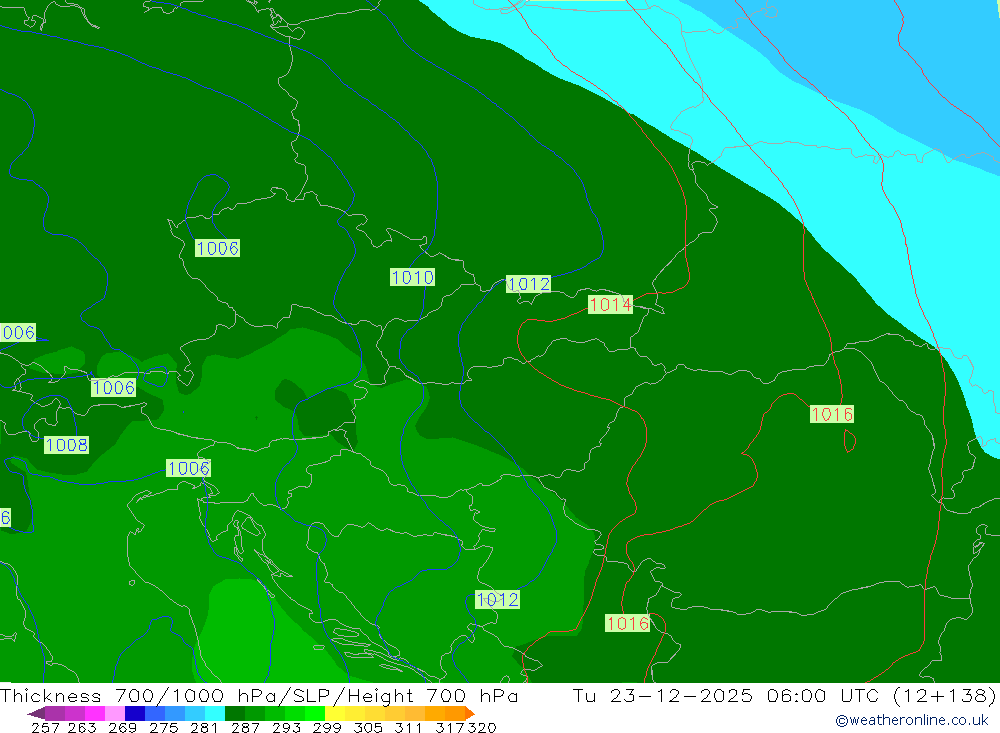Click the legend value 305
The height and width of the screenshot is (733, 1000).
click(367, 727)
